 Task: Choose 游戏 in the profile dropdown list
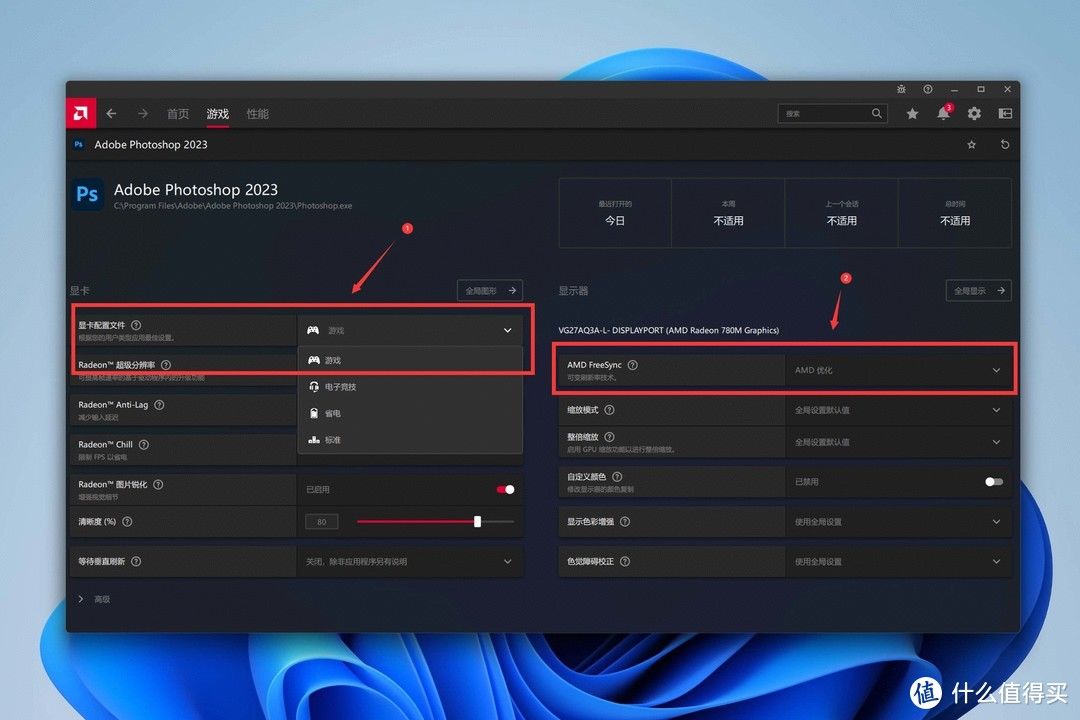[410, 360]
